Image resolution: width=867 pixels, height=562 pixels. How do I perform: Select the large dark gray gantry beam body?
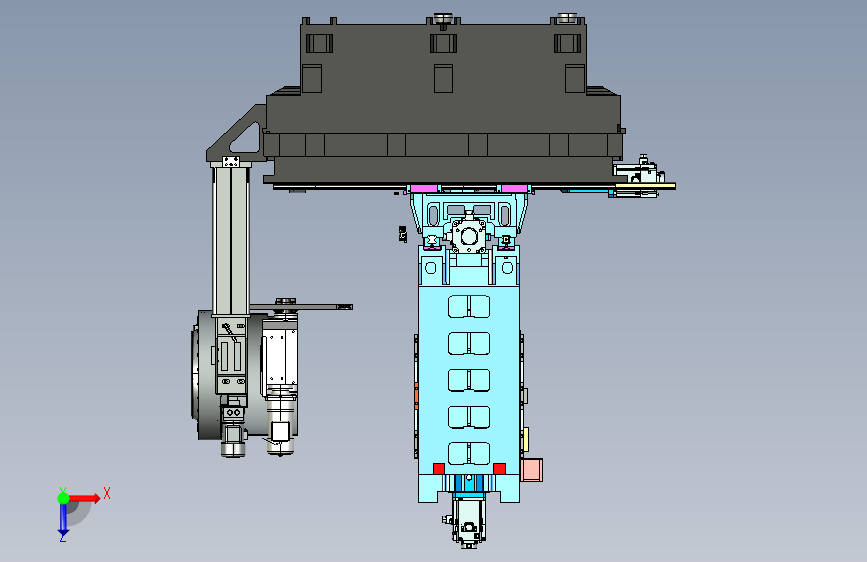[442, 105]
